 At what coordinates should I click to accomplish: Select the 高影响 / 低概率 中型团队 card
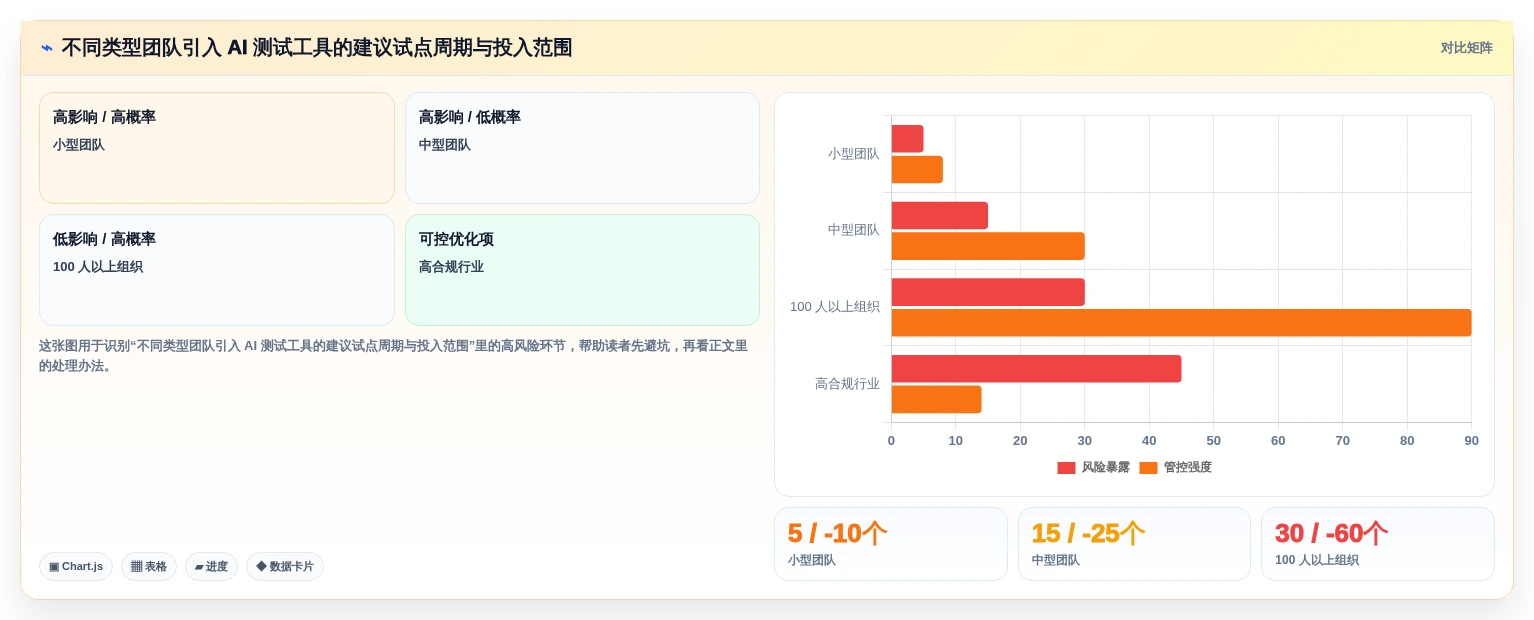tap(582, 148)
